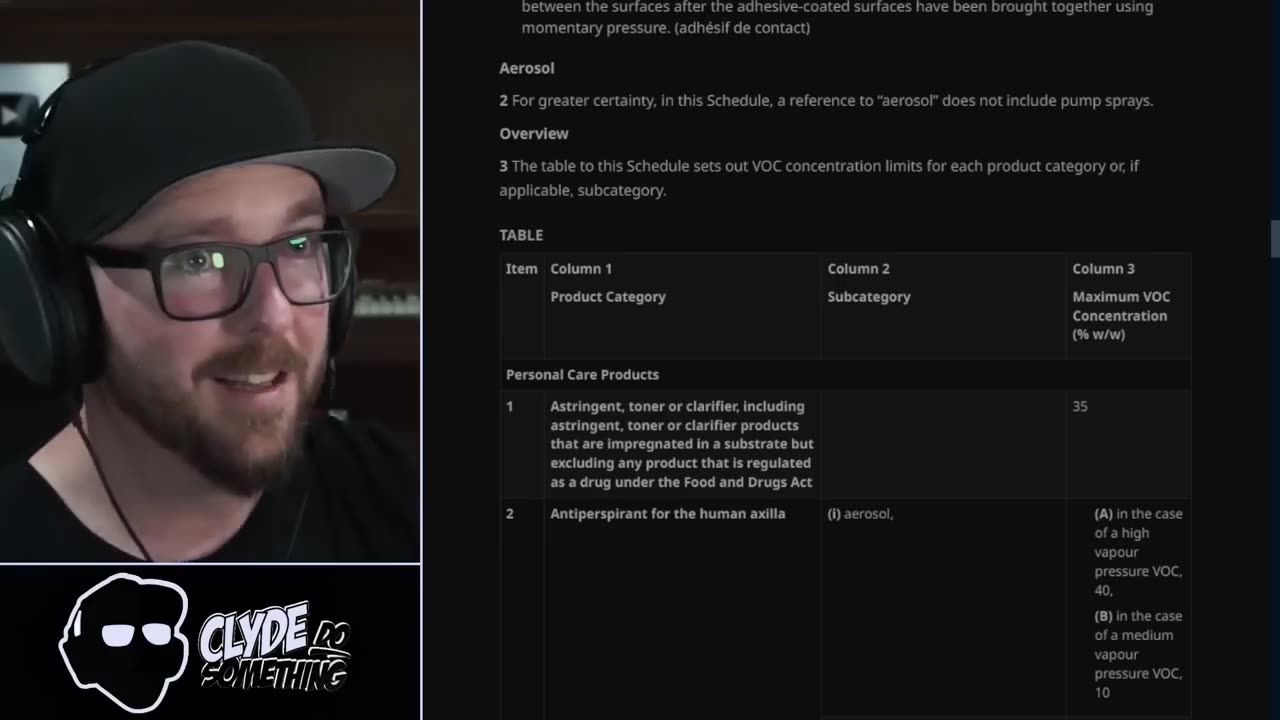The height and width of the screenshot is (720, 1280).
Task: Click the adhésif de contact French term
Action: 742,28
